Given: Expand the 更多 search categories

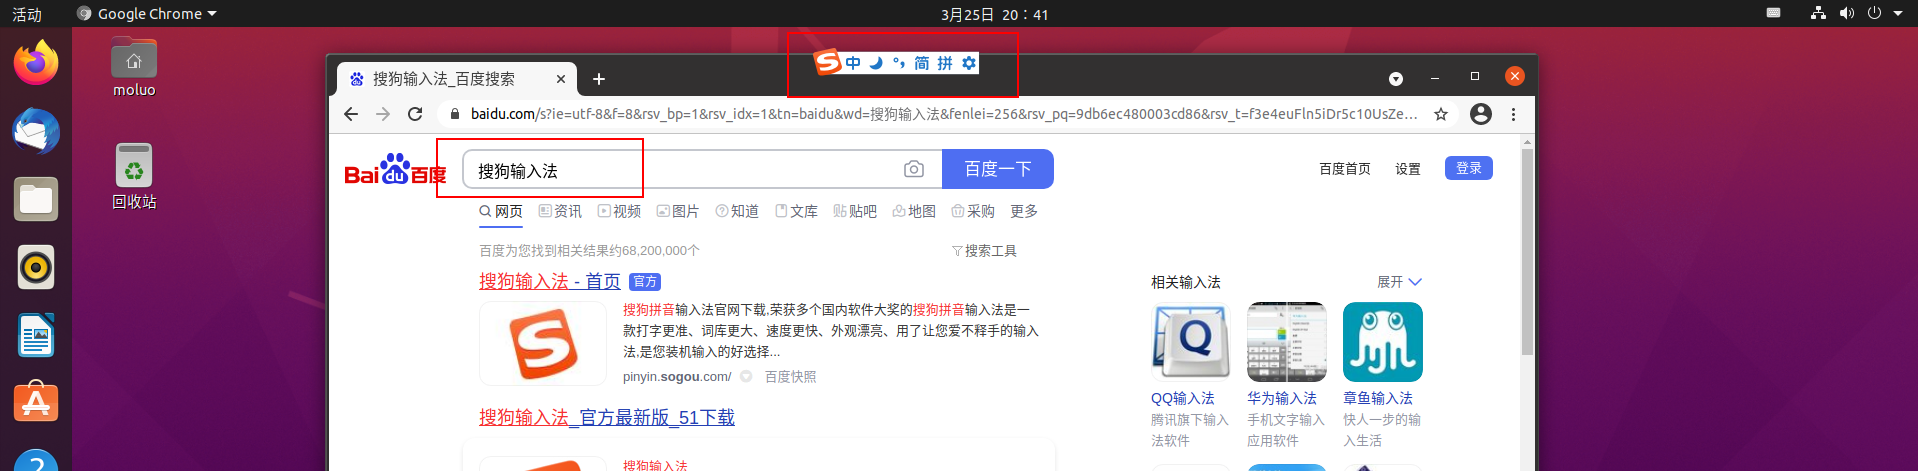Looking at the screenshot, I should click(x=1024, y=211).
